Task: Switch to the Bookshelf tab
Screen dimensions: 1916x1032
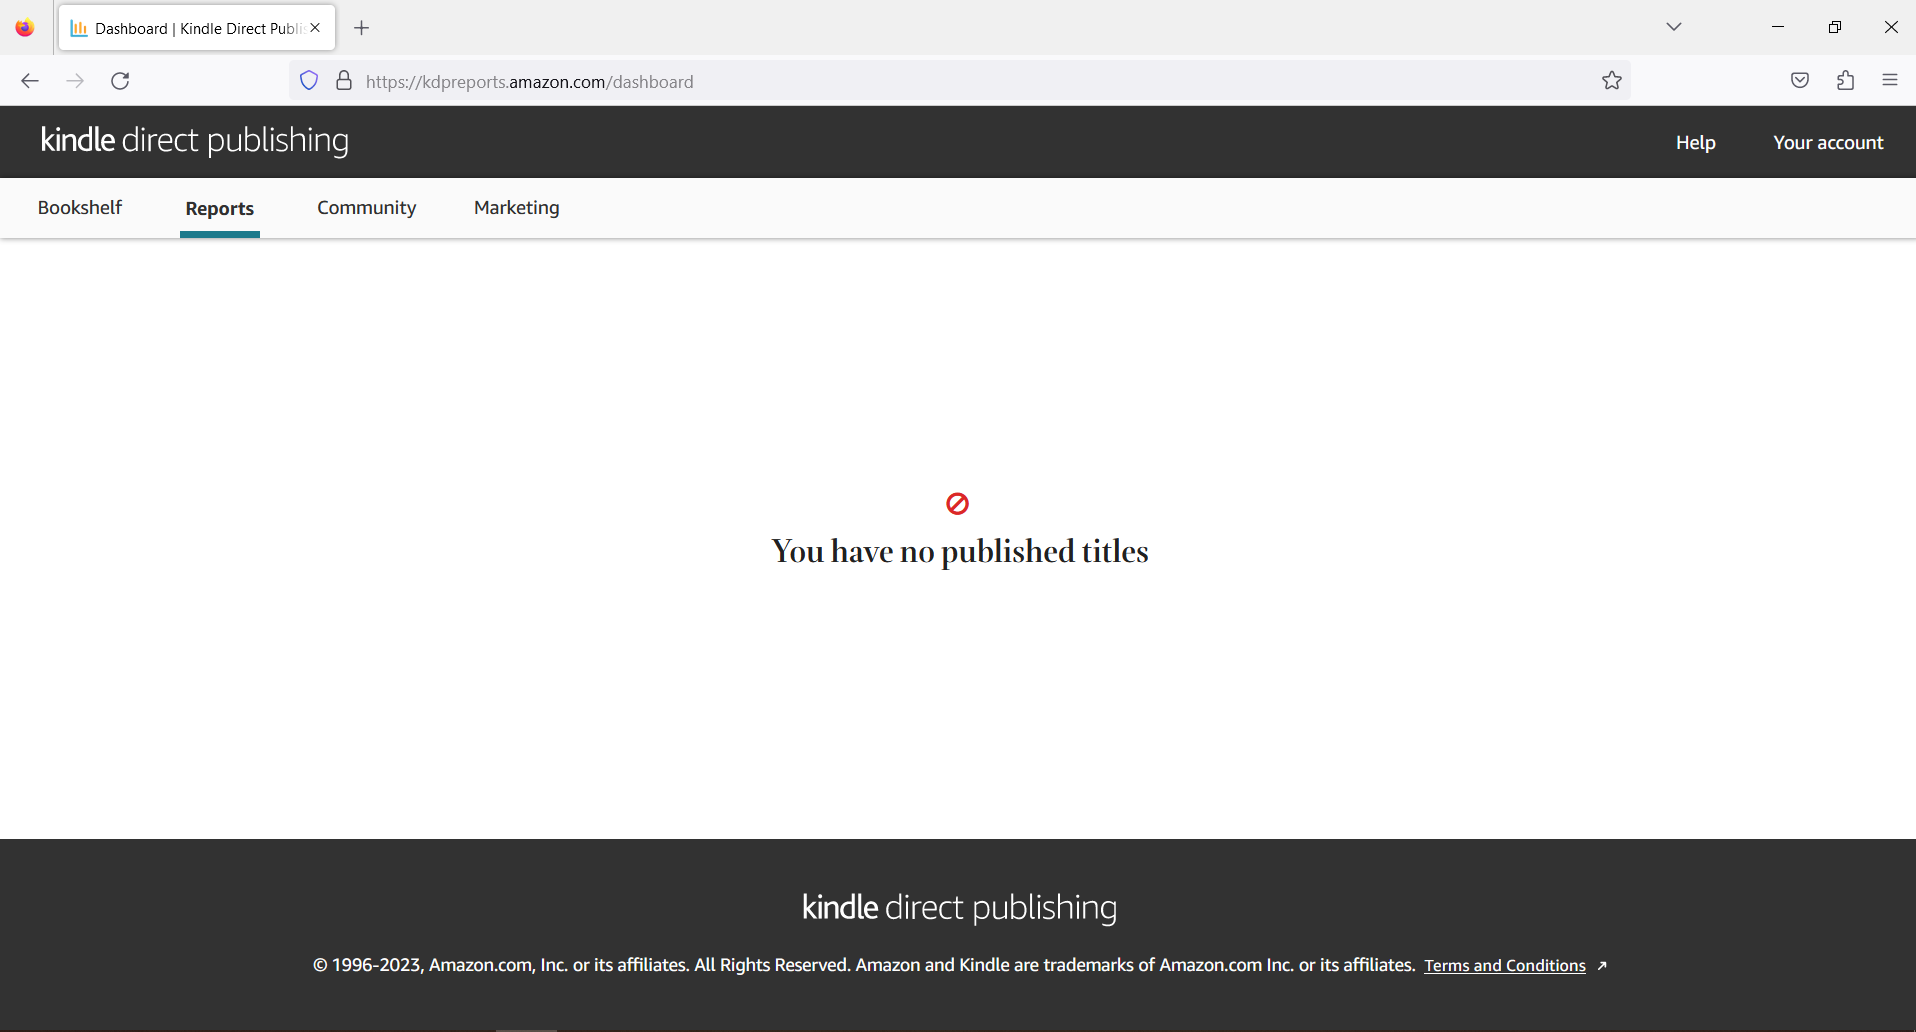Action: [79, 208]
